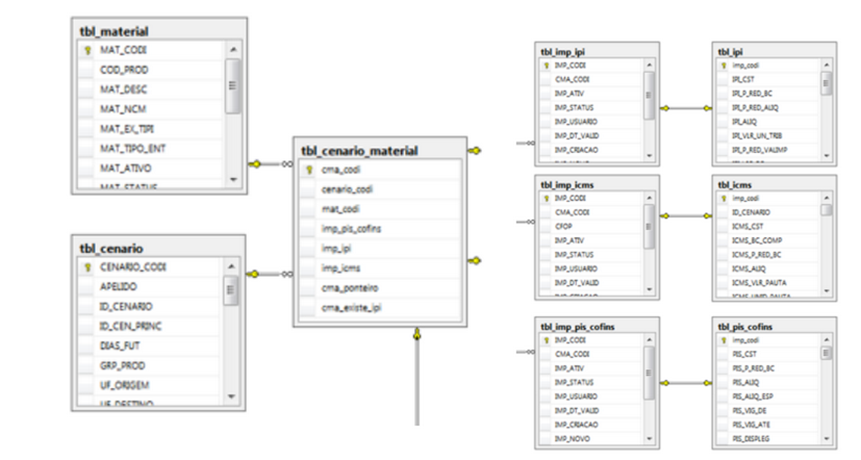The width and height of the screenshot is (861, 460).
Task: Select the tbl_cenario_material table title
Action: coord(360,150)
